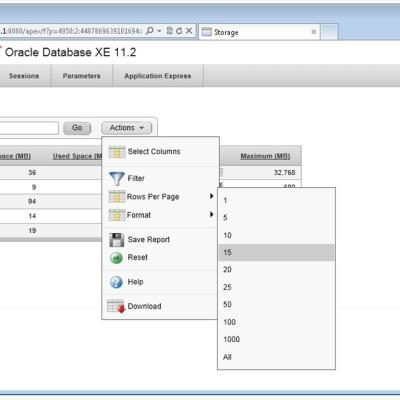Click the cell showing 94

32,201
